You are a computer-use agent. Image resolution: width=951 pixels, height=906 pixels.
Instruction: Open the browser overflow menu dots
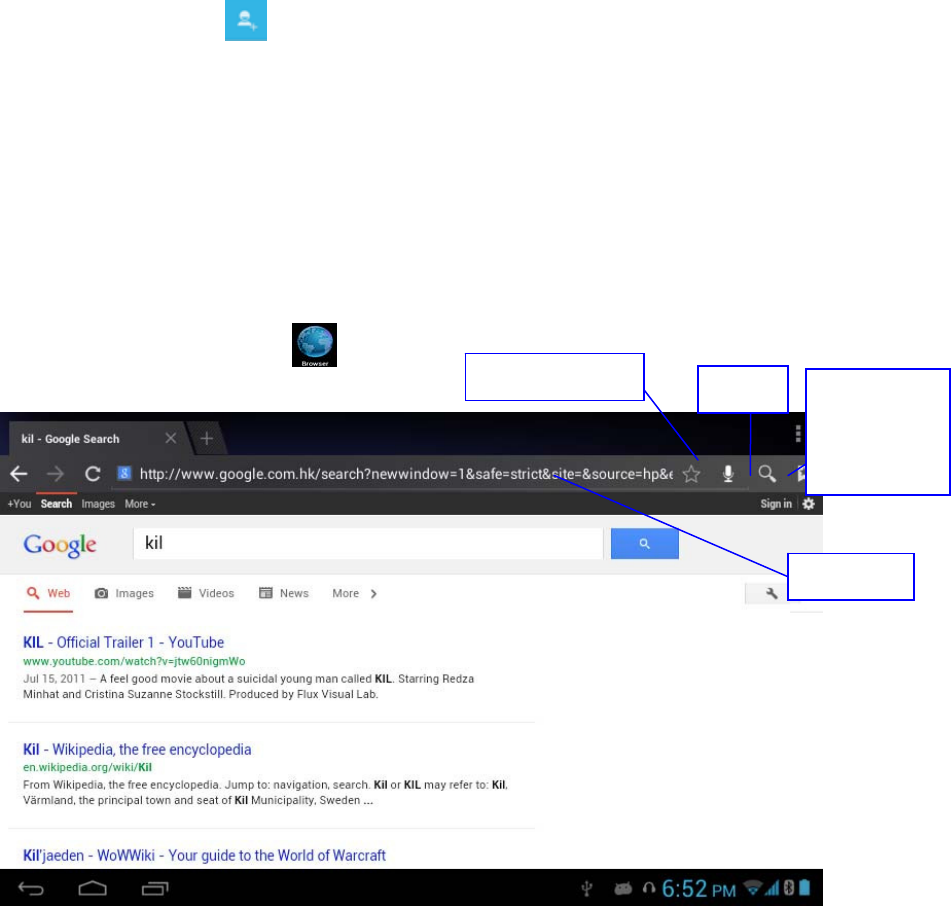(798, 434)
